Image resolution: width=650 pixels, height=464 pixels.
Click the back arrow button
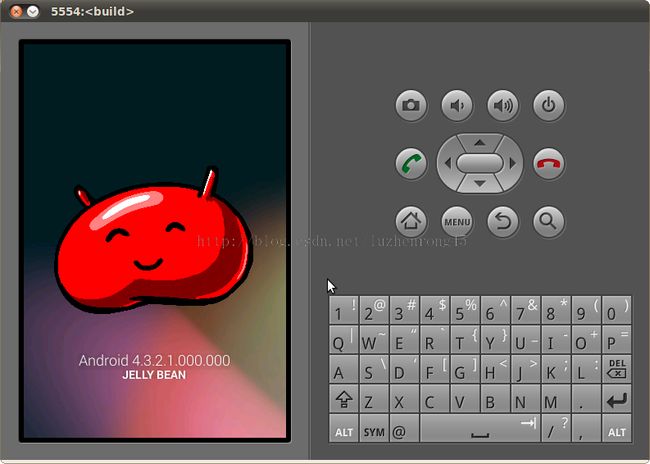click(503, 222)
